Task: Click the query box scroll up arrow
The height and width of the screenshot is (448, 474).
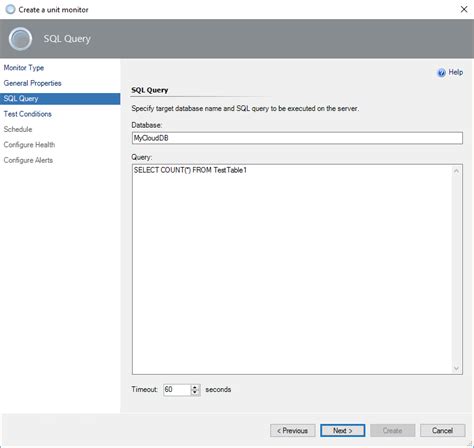Action: (x=456, y=171)
